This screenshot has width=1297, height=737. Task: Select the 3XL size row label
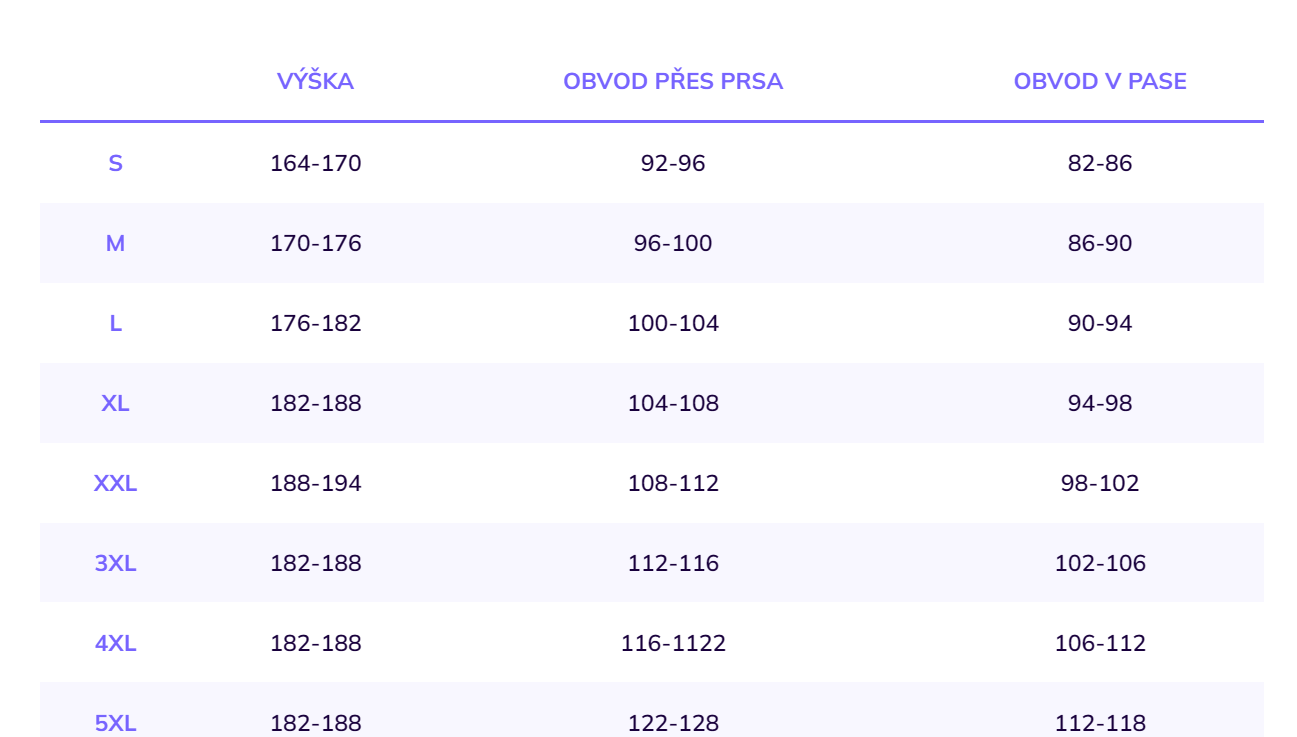[x=115, y=563]
